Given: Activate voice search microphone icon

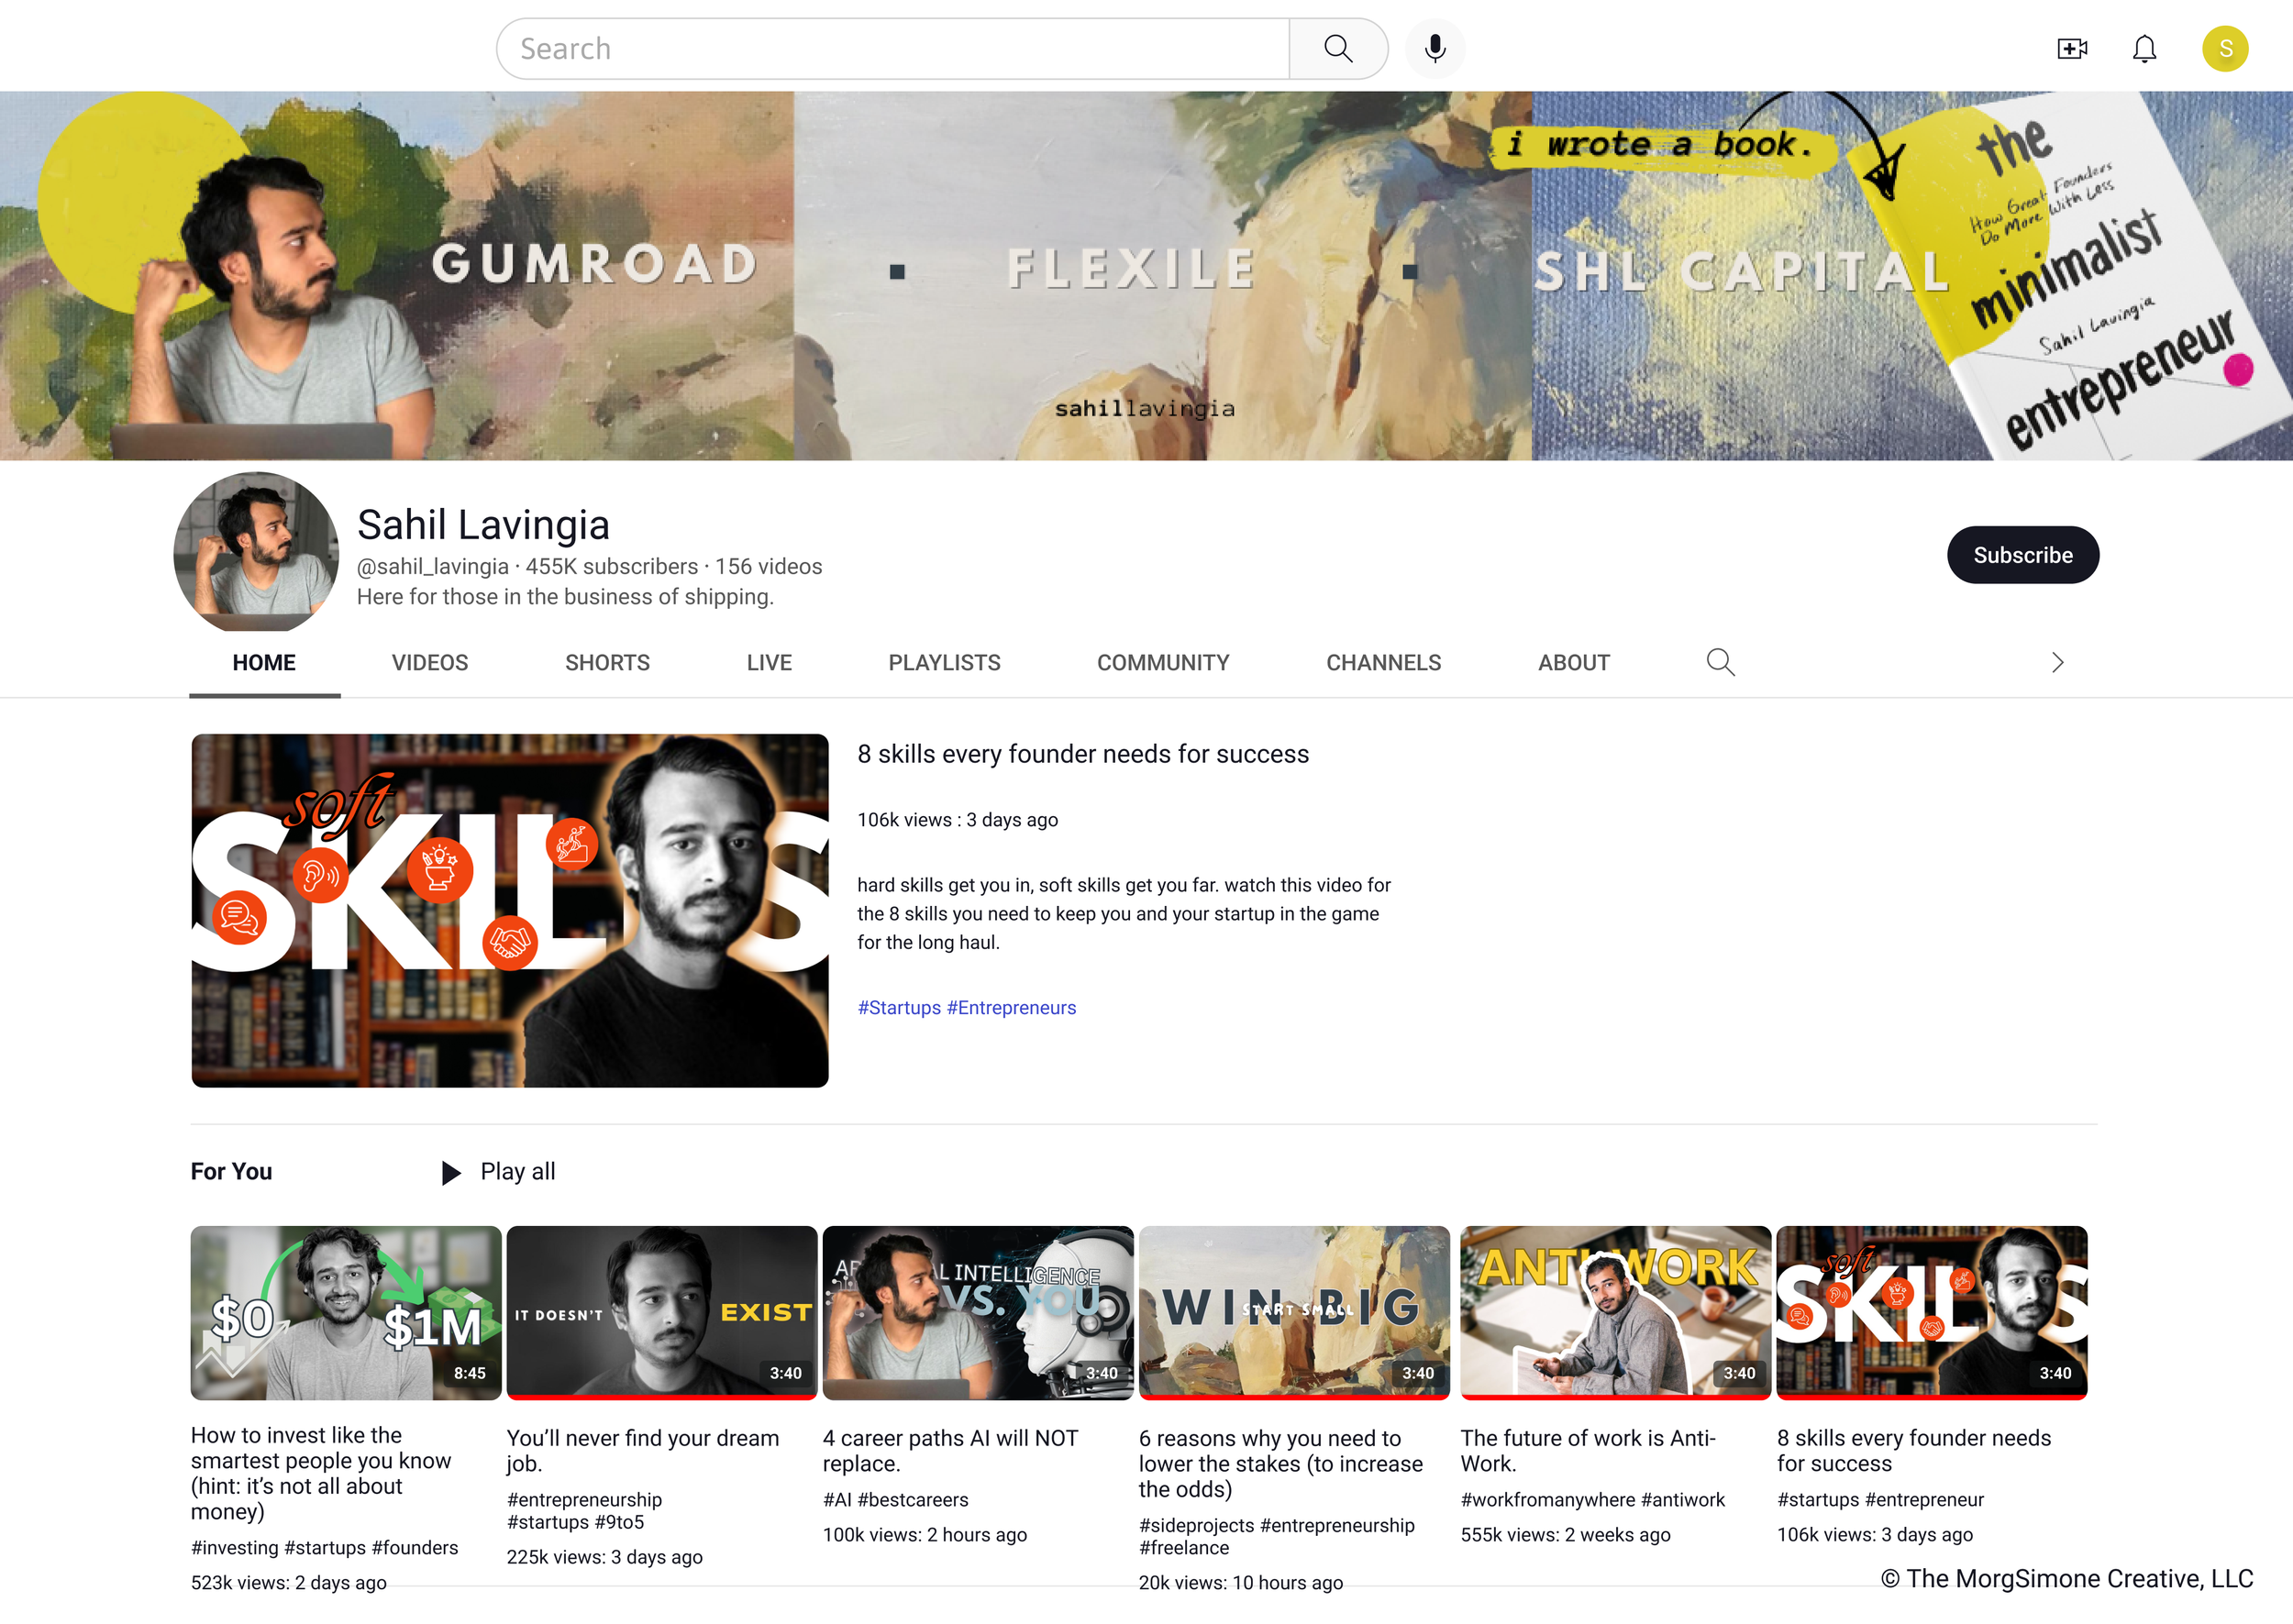Looking at the screenshot, I should (x=1434, y=48).
